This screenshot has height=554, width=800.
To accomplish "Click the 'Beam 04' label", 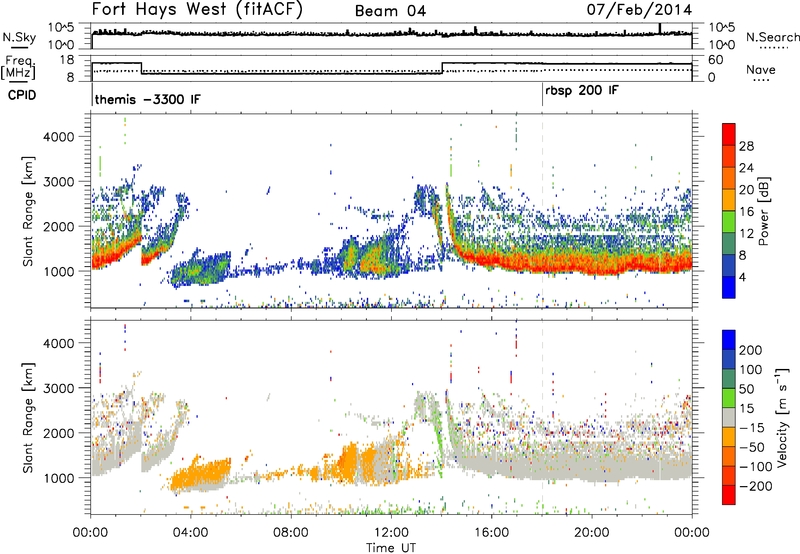I will (x=390, y=11).
